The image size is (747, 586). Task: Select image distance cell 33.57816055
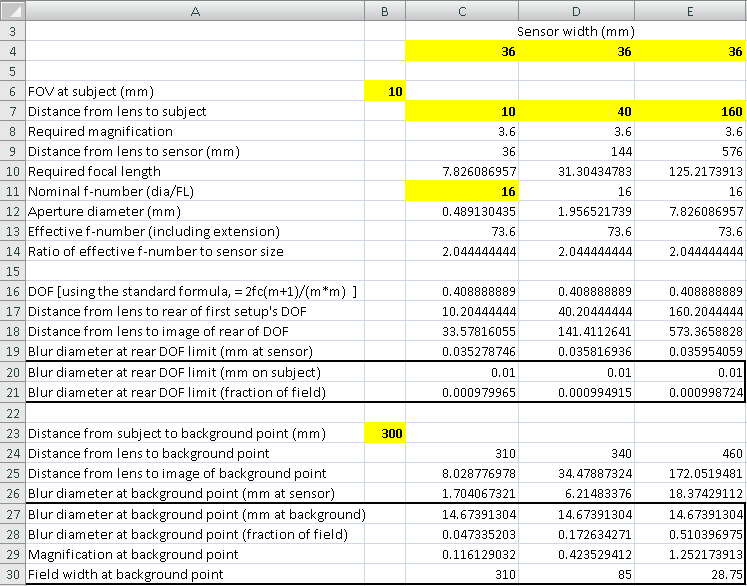[x=462, y=331]
